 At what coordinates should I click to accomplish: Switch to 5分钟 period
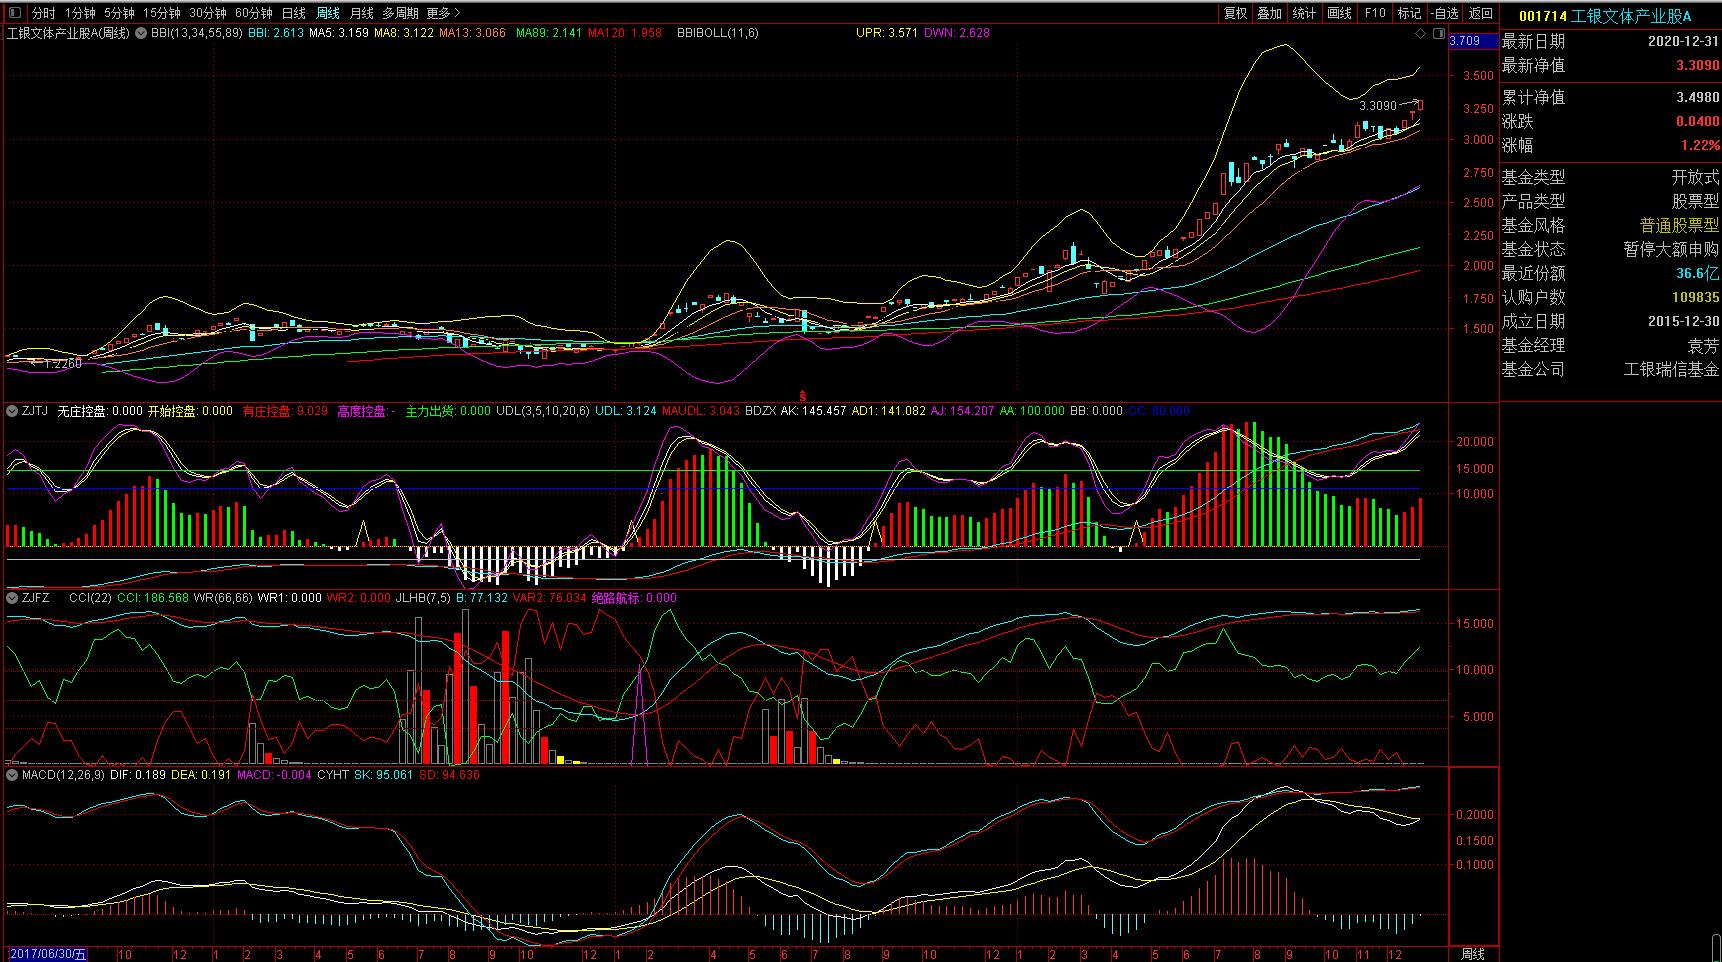click(119, 13)
